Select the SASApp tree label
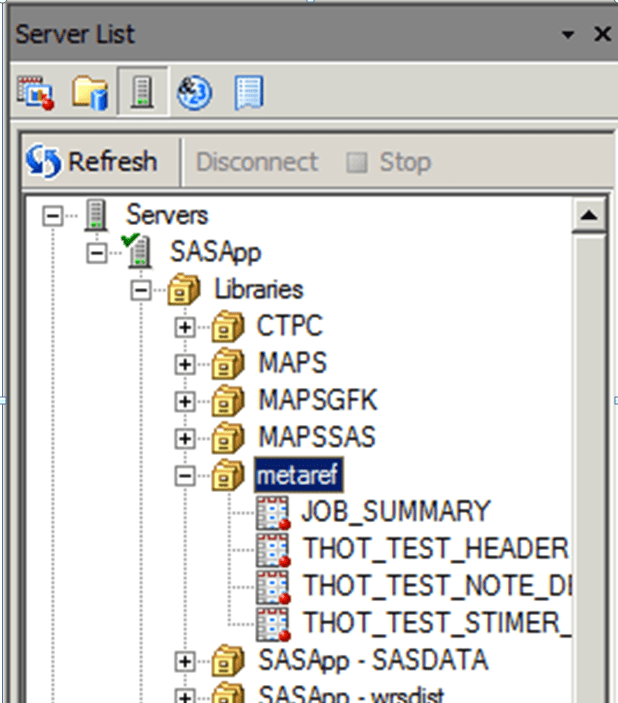618x703 pixels. pos(216,252)
